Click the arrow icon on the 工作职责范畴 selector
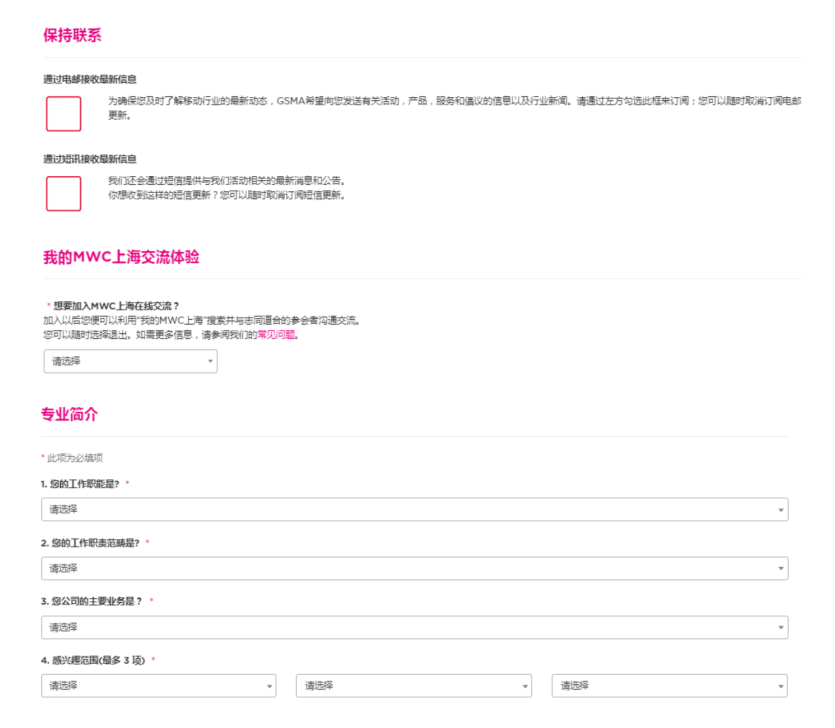The height and width of the screenshot is (728, 835). (780, 569)
